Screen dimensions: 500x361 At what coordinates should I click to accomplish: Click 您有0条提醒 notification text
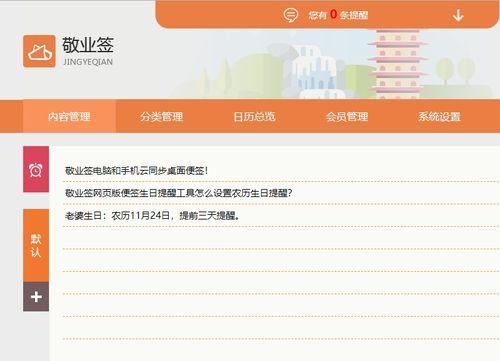338,15
